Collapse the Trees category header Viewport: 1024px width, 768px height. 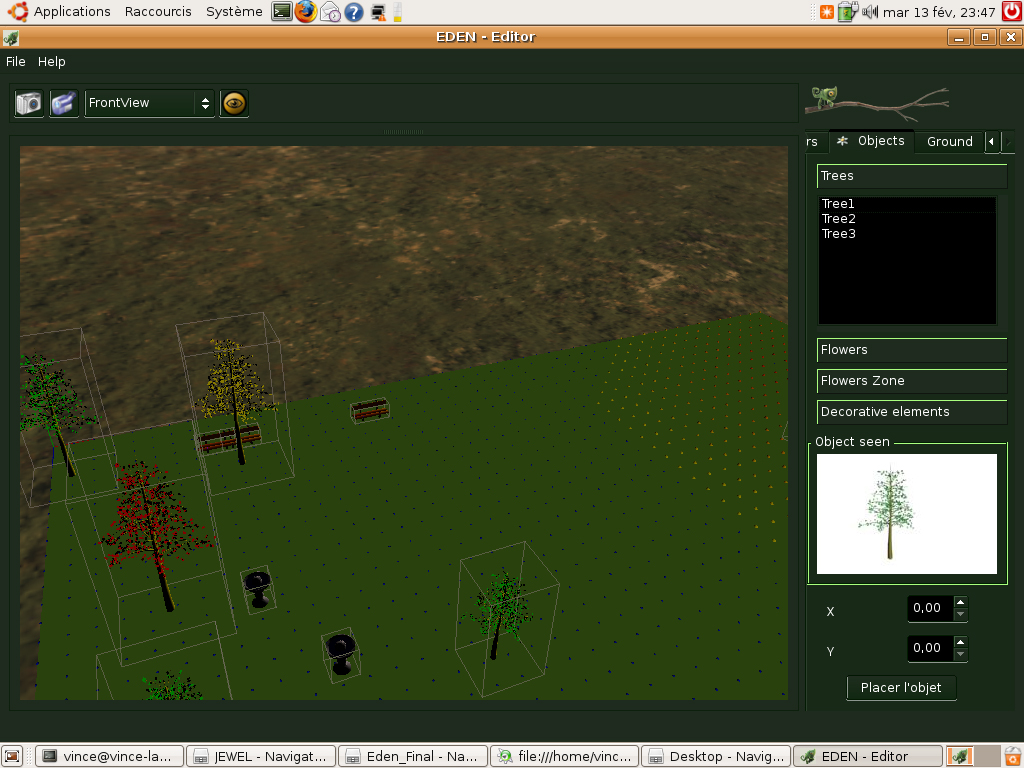tap(912, 176)
